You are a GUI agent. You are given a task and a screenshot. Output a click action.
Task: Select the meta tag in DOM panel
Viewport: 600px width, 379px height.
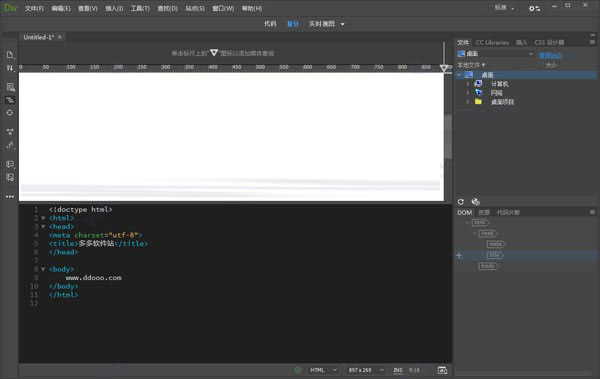click(x=495, y=244)
